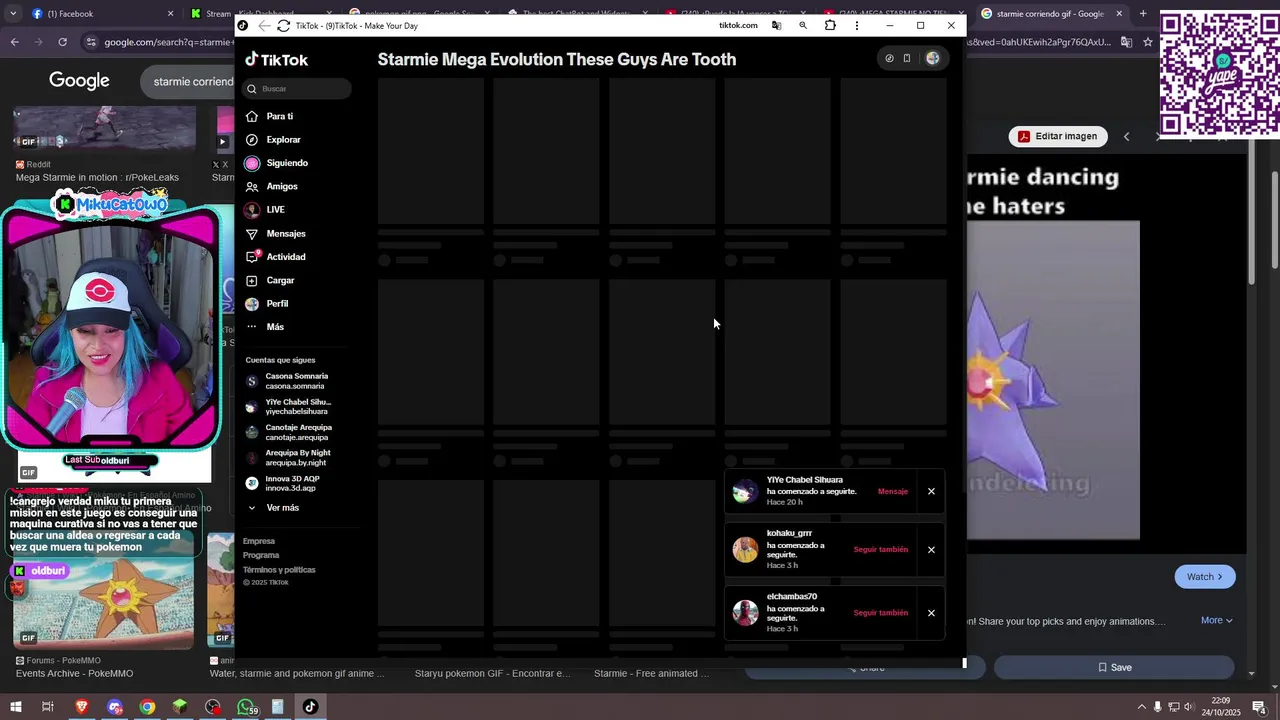The width and height of the screenshot is (1280, 720).
Task: Click Seguir también for elchambas70
Action: pyautogui.click(x=881, y=613)
